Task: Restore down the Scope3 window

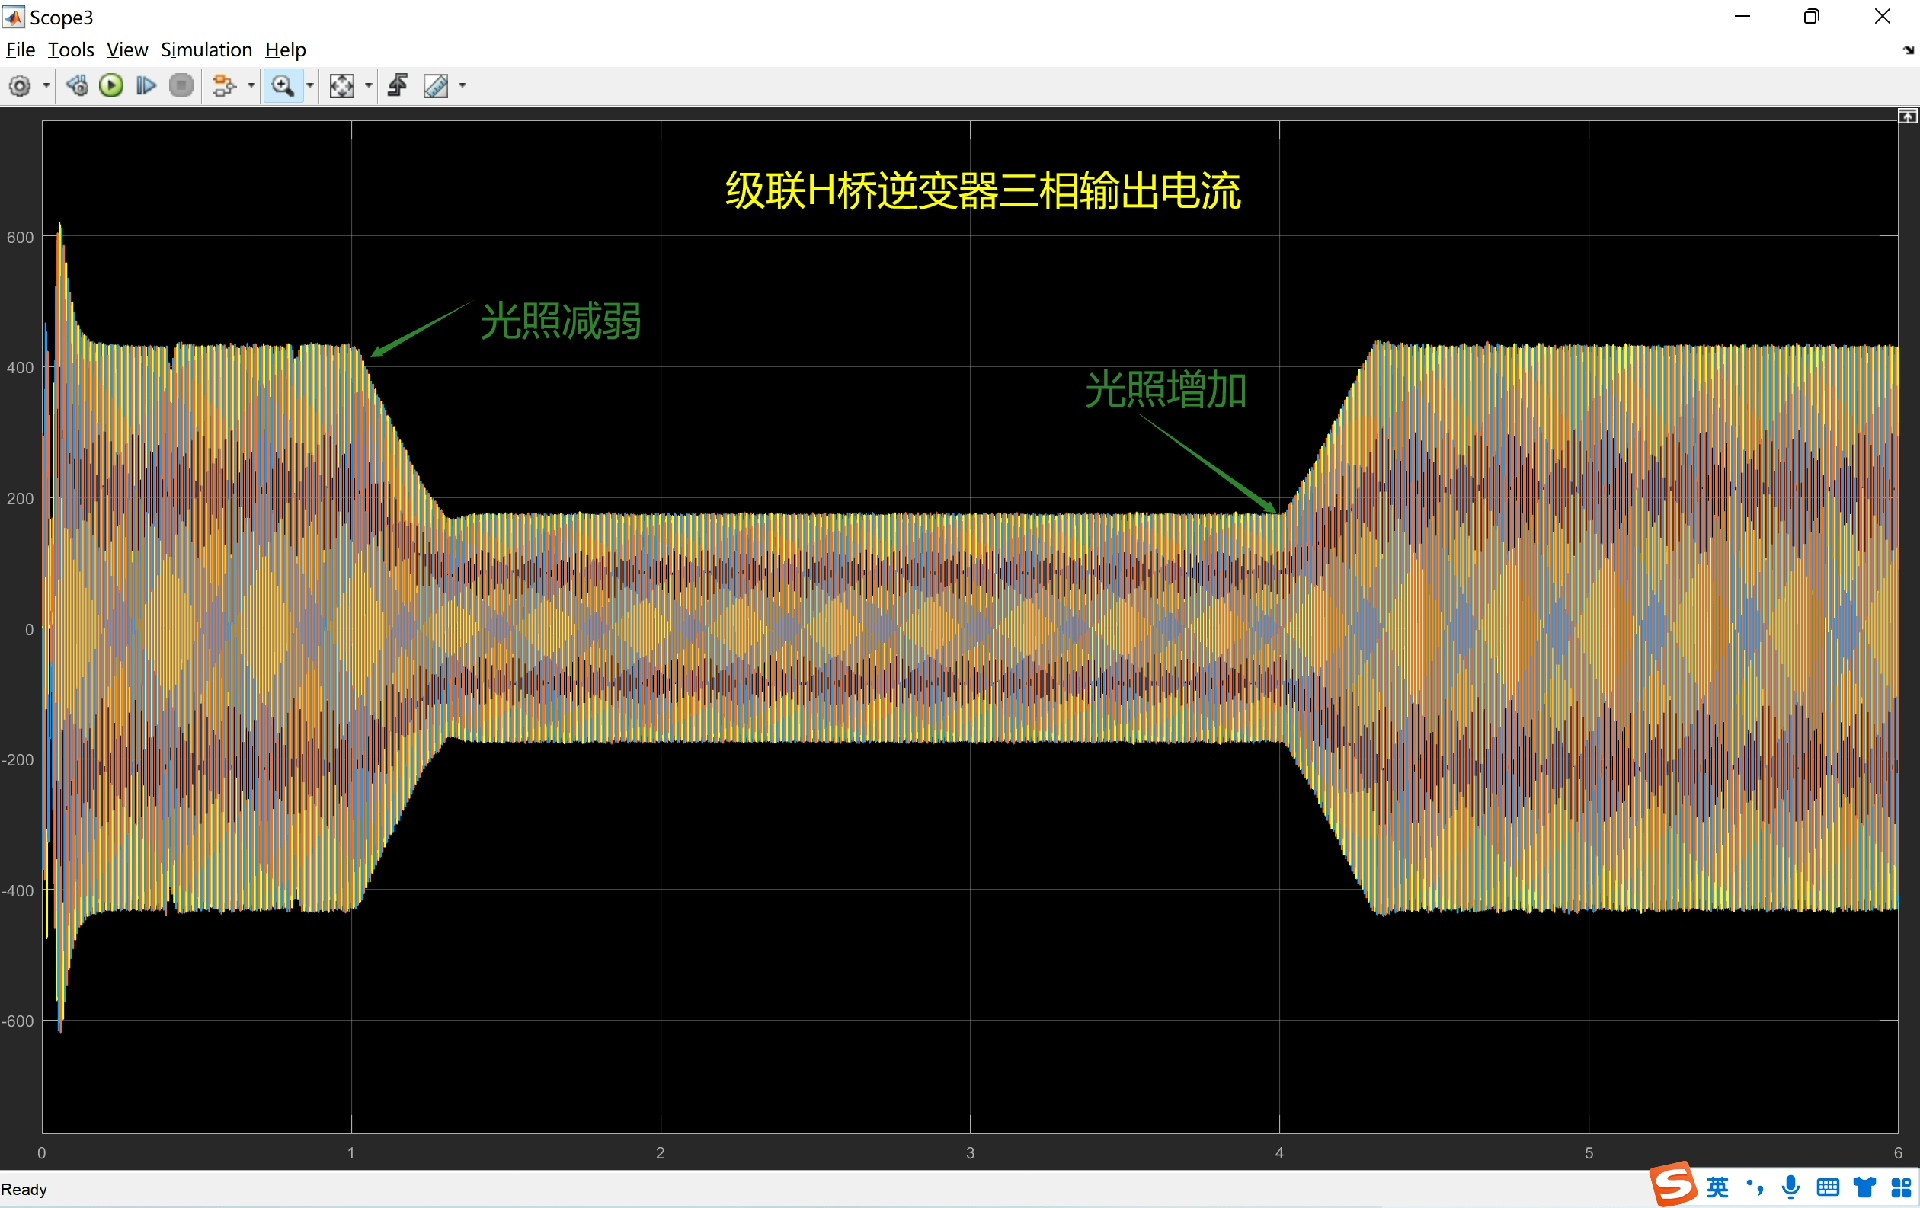Action: tap(1811, 16)
